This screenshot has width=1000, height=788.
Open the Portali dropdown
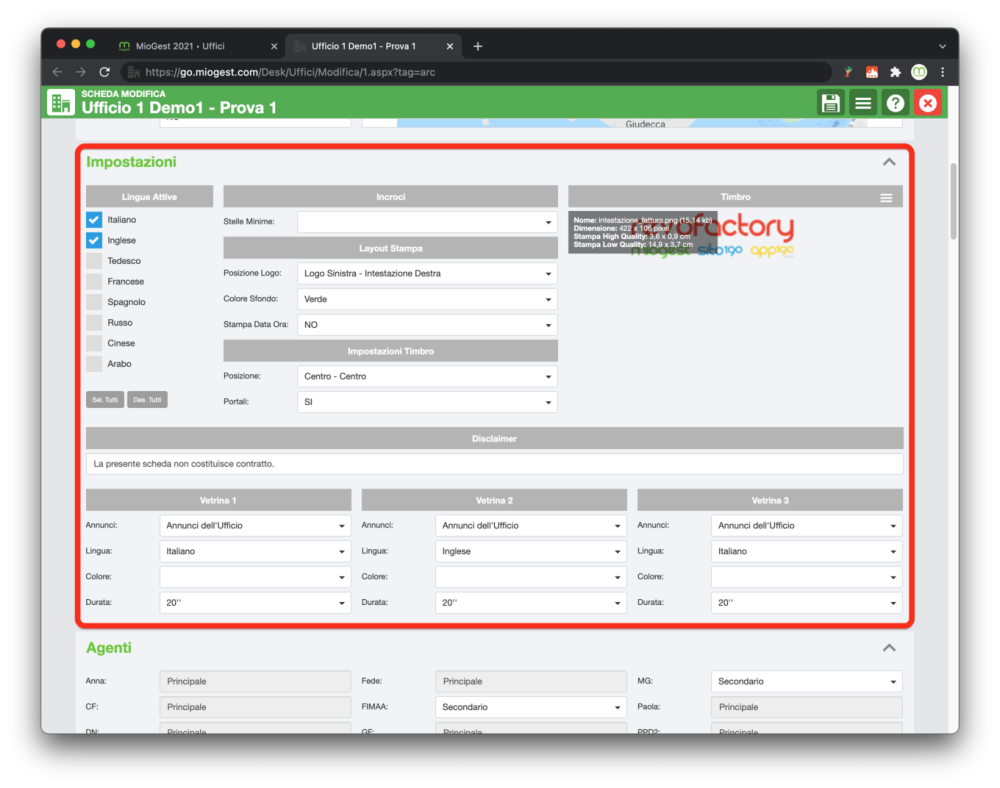(427, 402)
